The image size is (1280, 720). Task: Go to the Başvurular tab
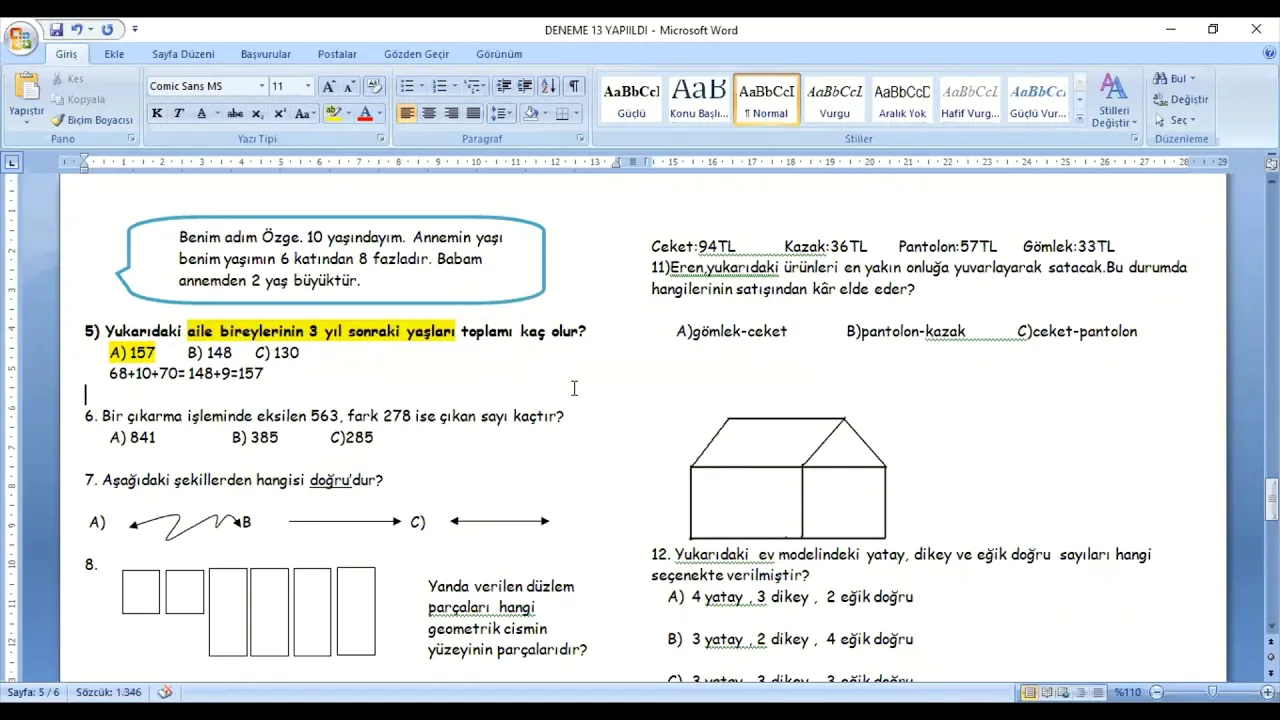[266, 54]
